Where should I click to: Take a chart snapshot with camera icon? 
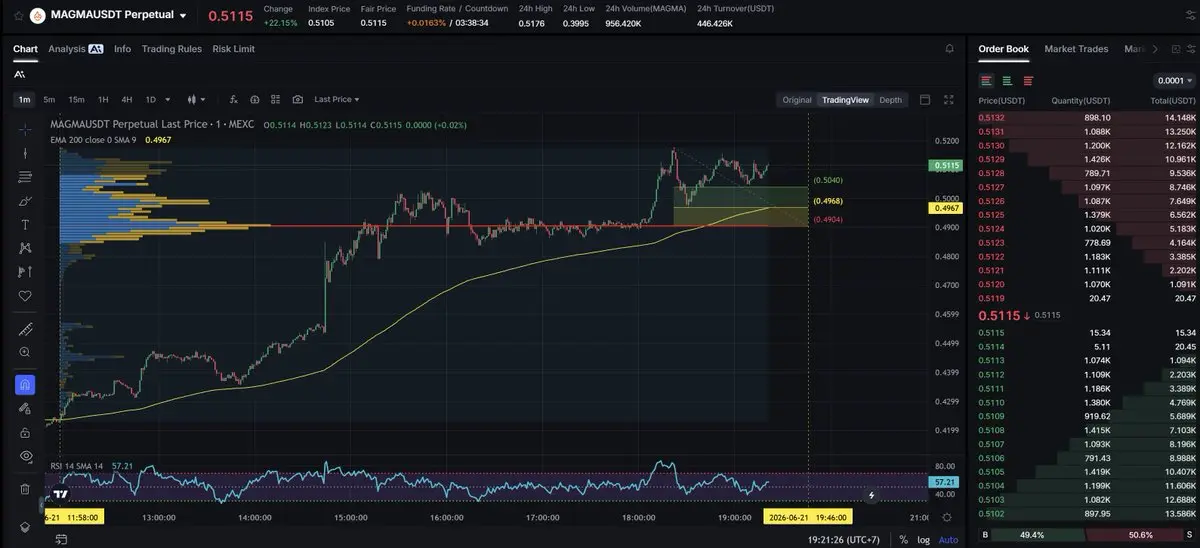point(298,99)
